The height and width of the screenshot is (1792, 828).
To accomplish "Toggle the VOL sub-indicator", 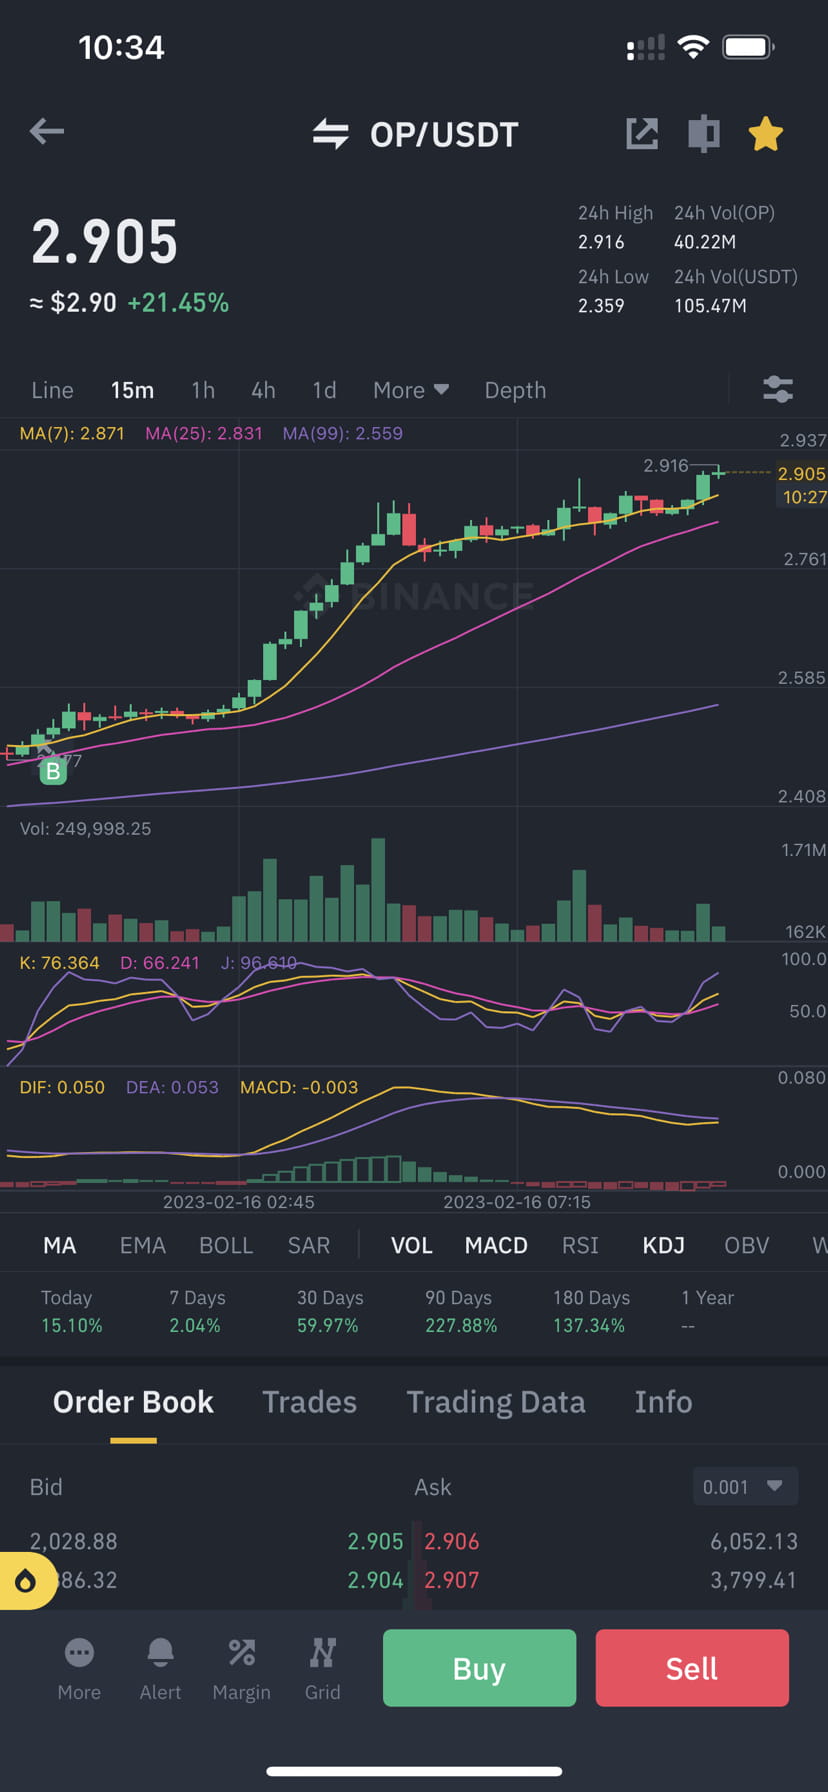I will [x=411, y=1245].
